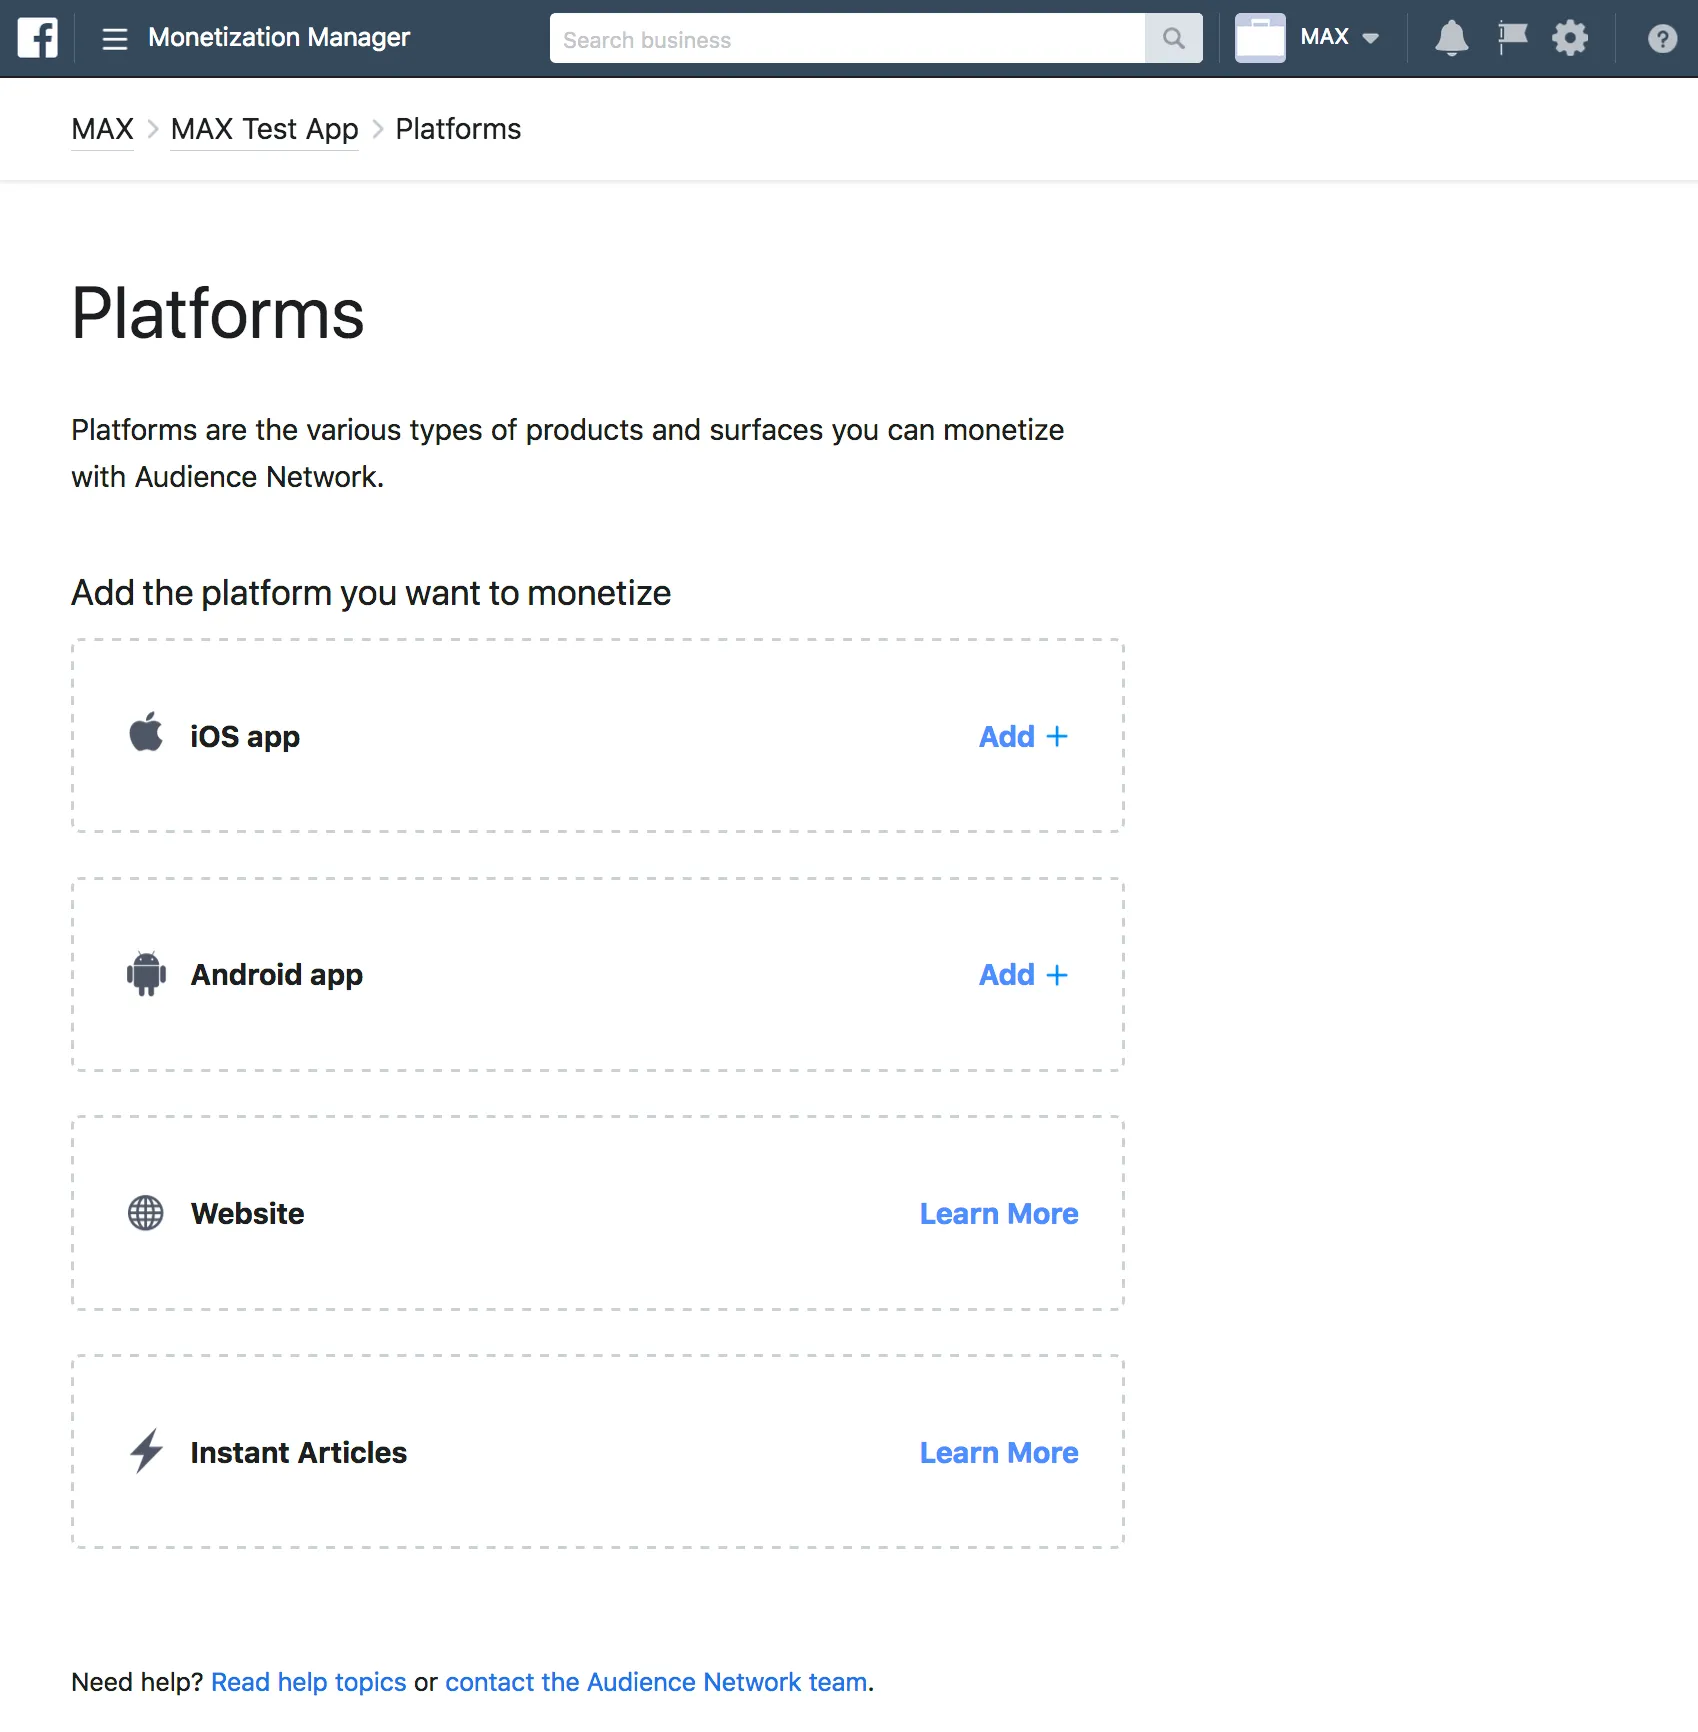Open the Help question mark icon

[1660, 38]
